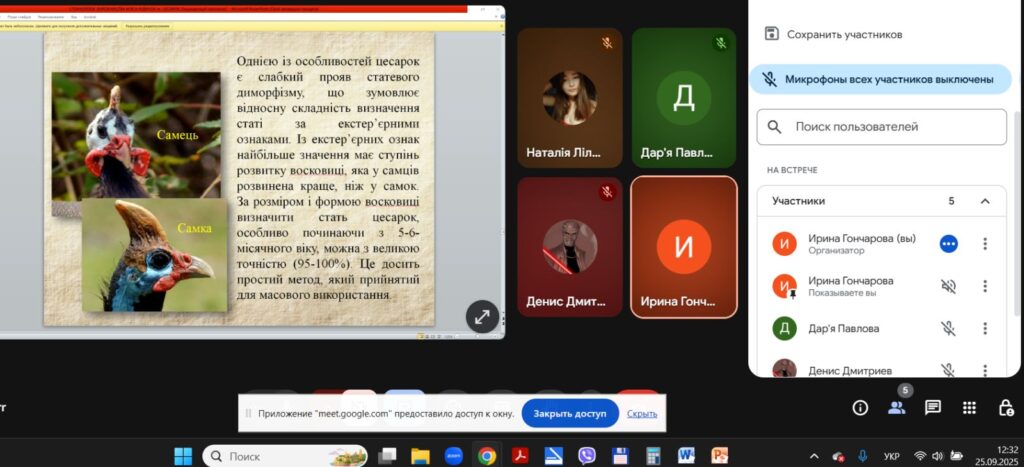Open Viber from the taskbar
The height and width of the screenshot is (467, 1024).
tap(587, 456)
